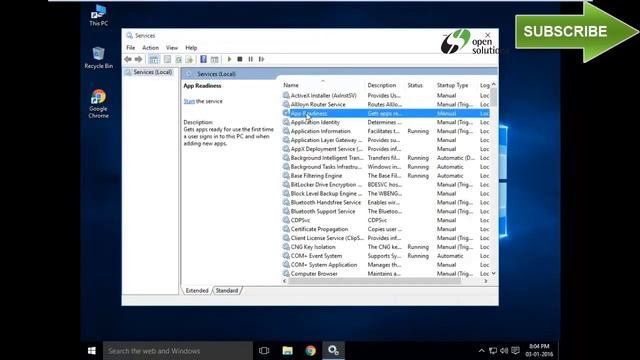Expand the system tray hidden icons chevron

point(482,351)
